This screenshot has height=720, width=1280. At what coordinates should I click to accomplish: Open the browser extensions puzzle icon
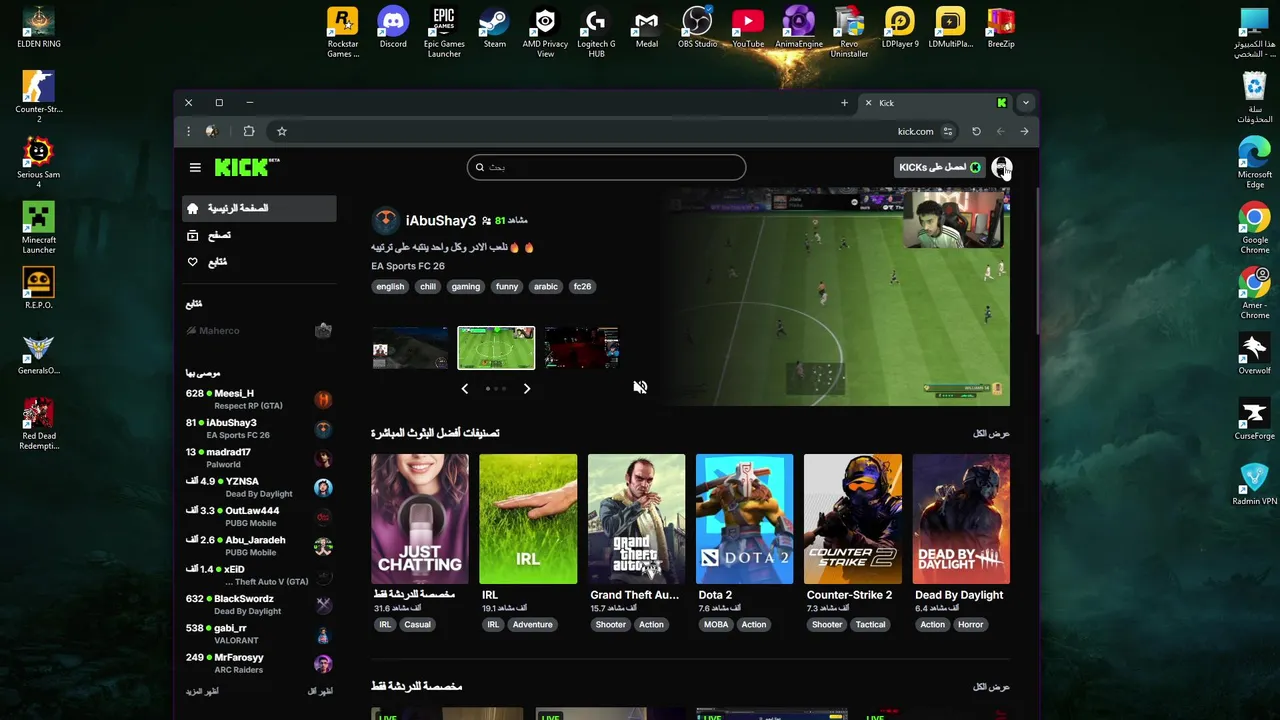point(249,131)
